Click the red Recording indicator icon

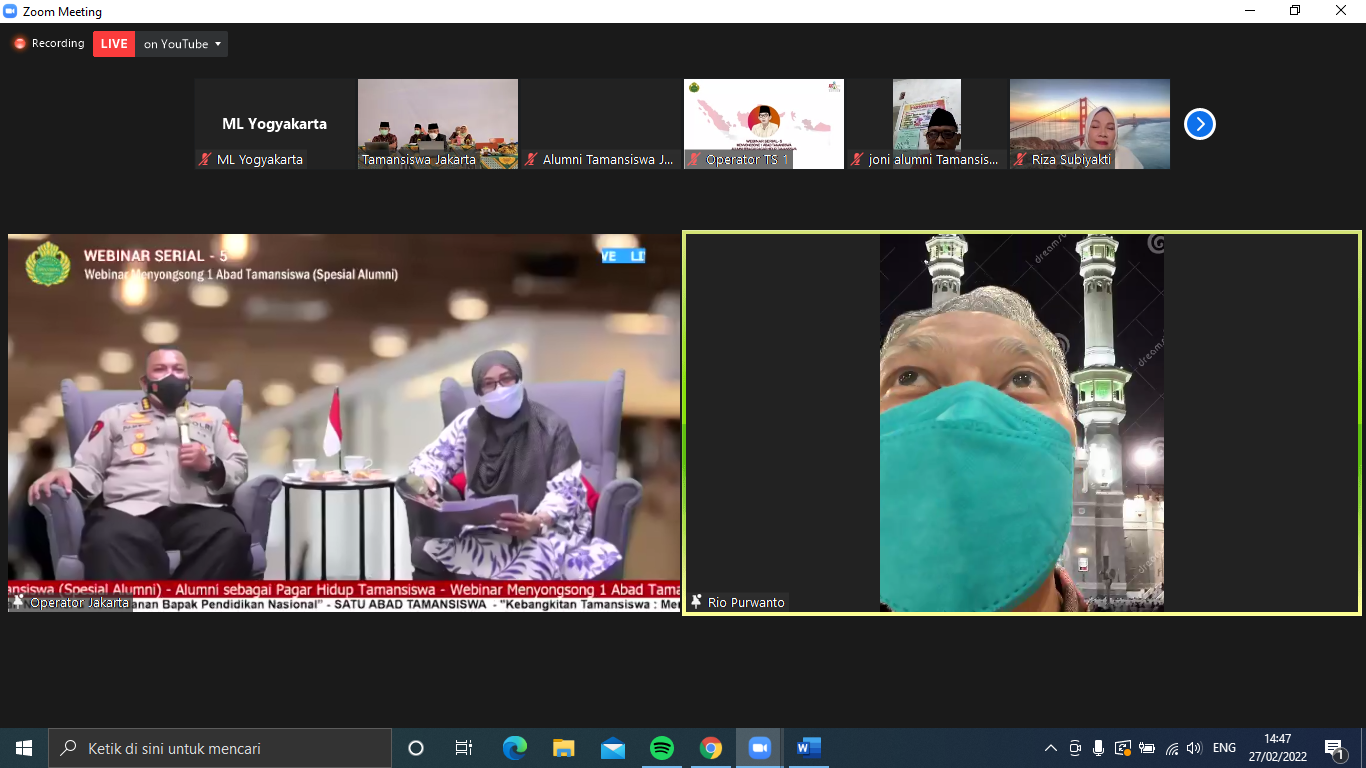19,44
